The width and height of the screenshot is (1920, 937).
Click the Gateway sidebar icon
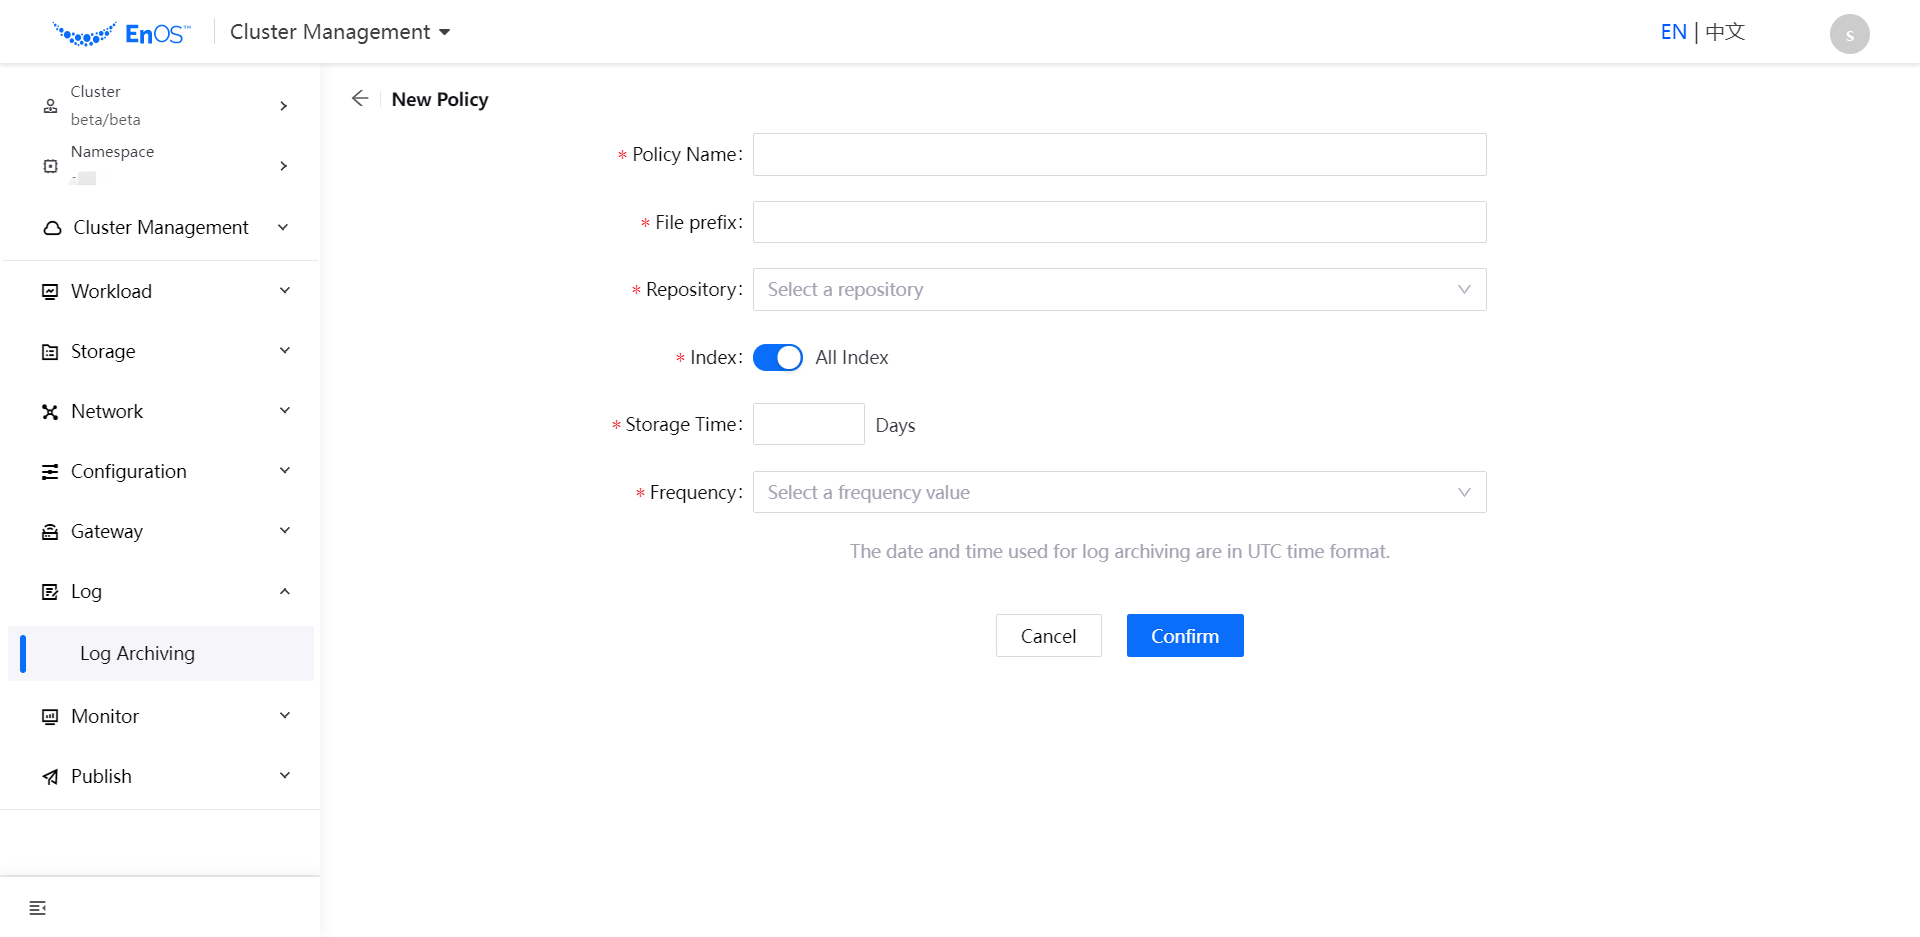50,532
